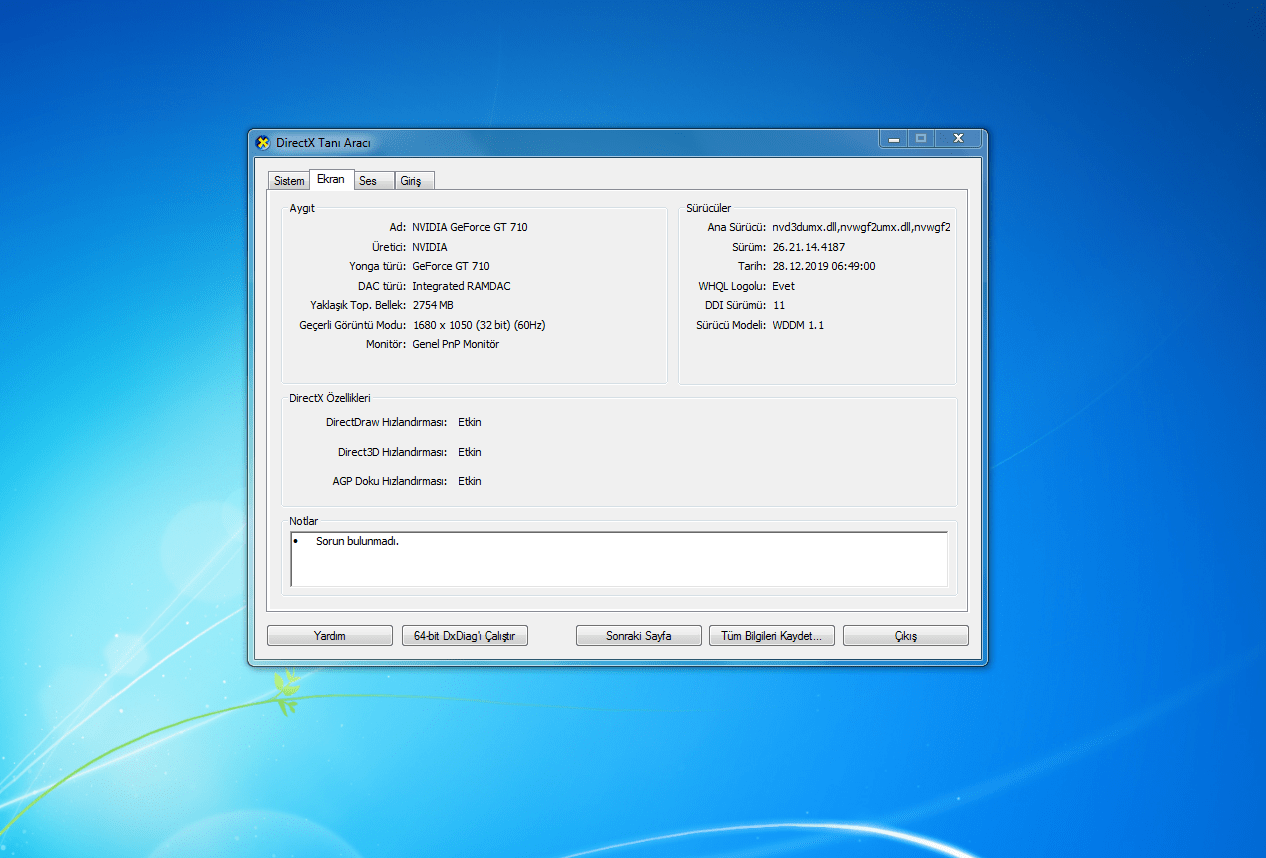This screenshot has height=858, width=1266.
Task: Click Sonraki Sayfa button
Action: tap(639, 635)
